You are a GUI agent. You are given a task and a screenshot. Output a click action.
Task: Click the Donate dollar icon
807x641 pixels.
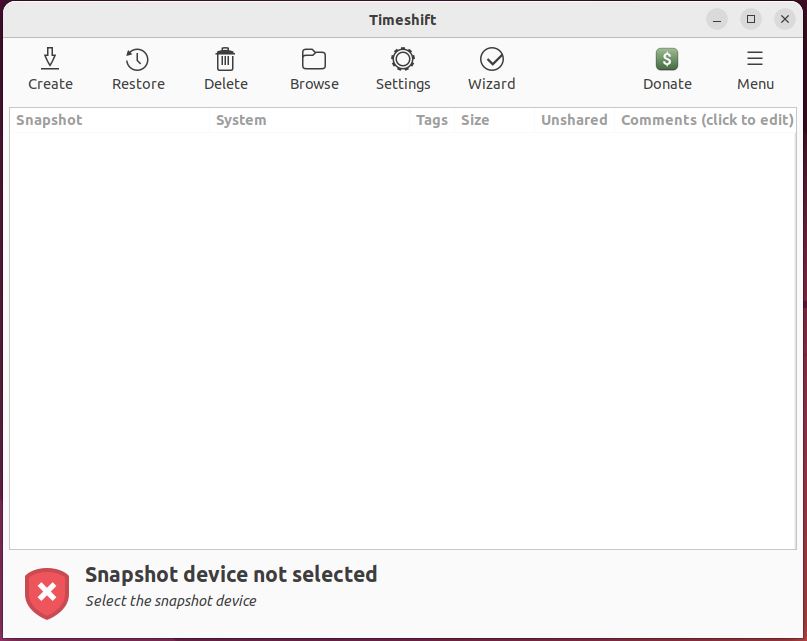point(667,59)
